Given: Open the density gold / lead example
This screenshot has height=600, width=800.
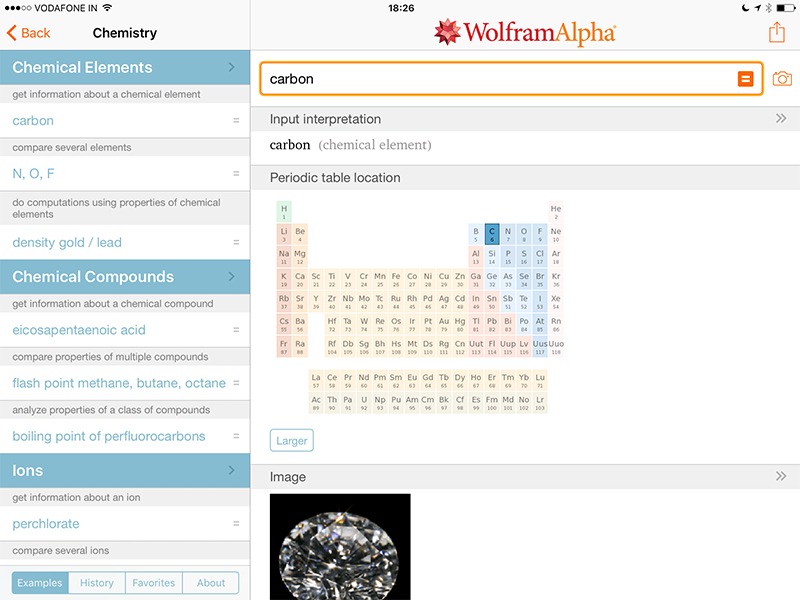Looking at the screenshot, I should [125, 242].
